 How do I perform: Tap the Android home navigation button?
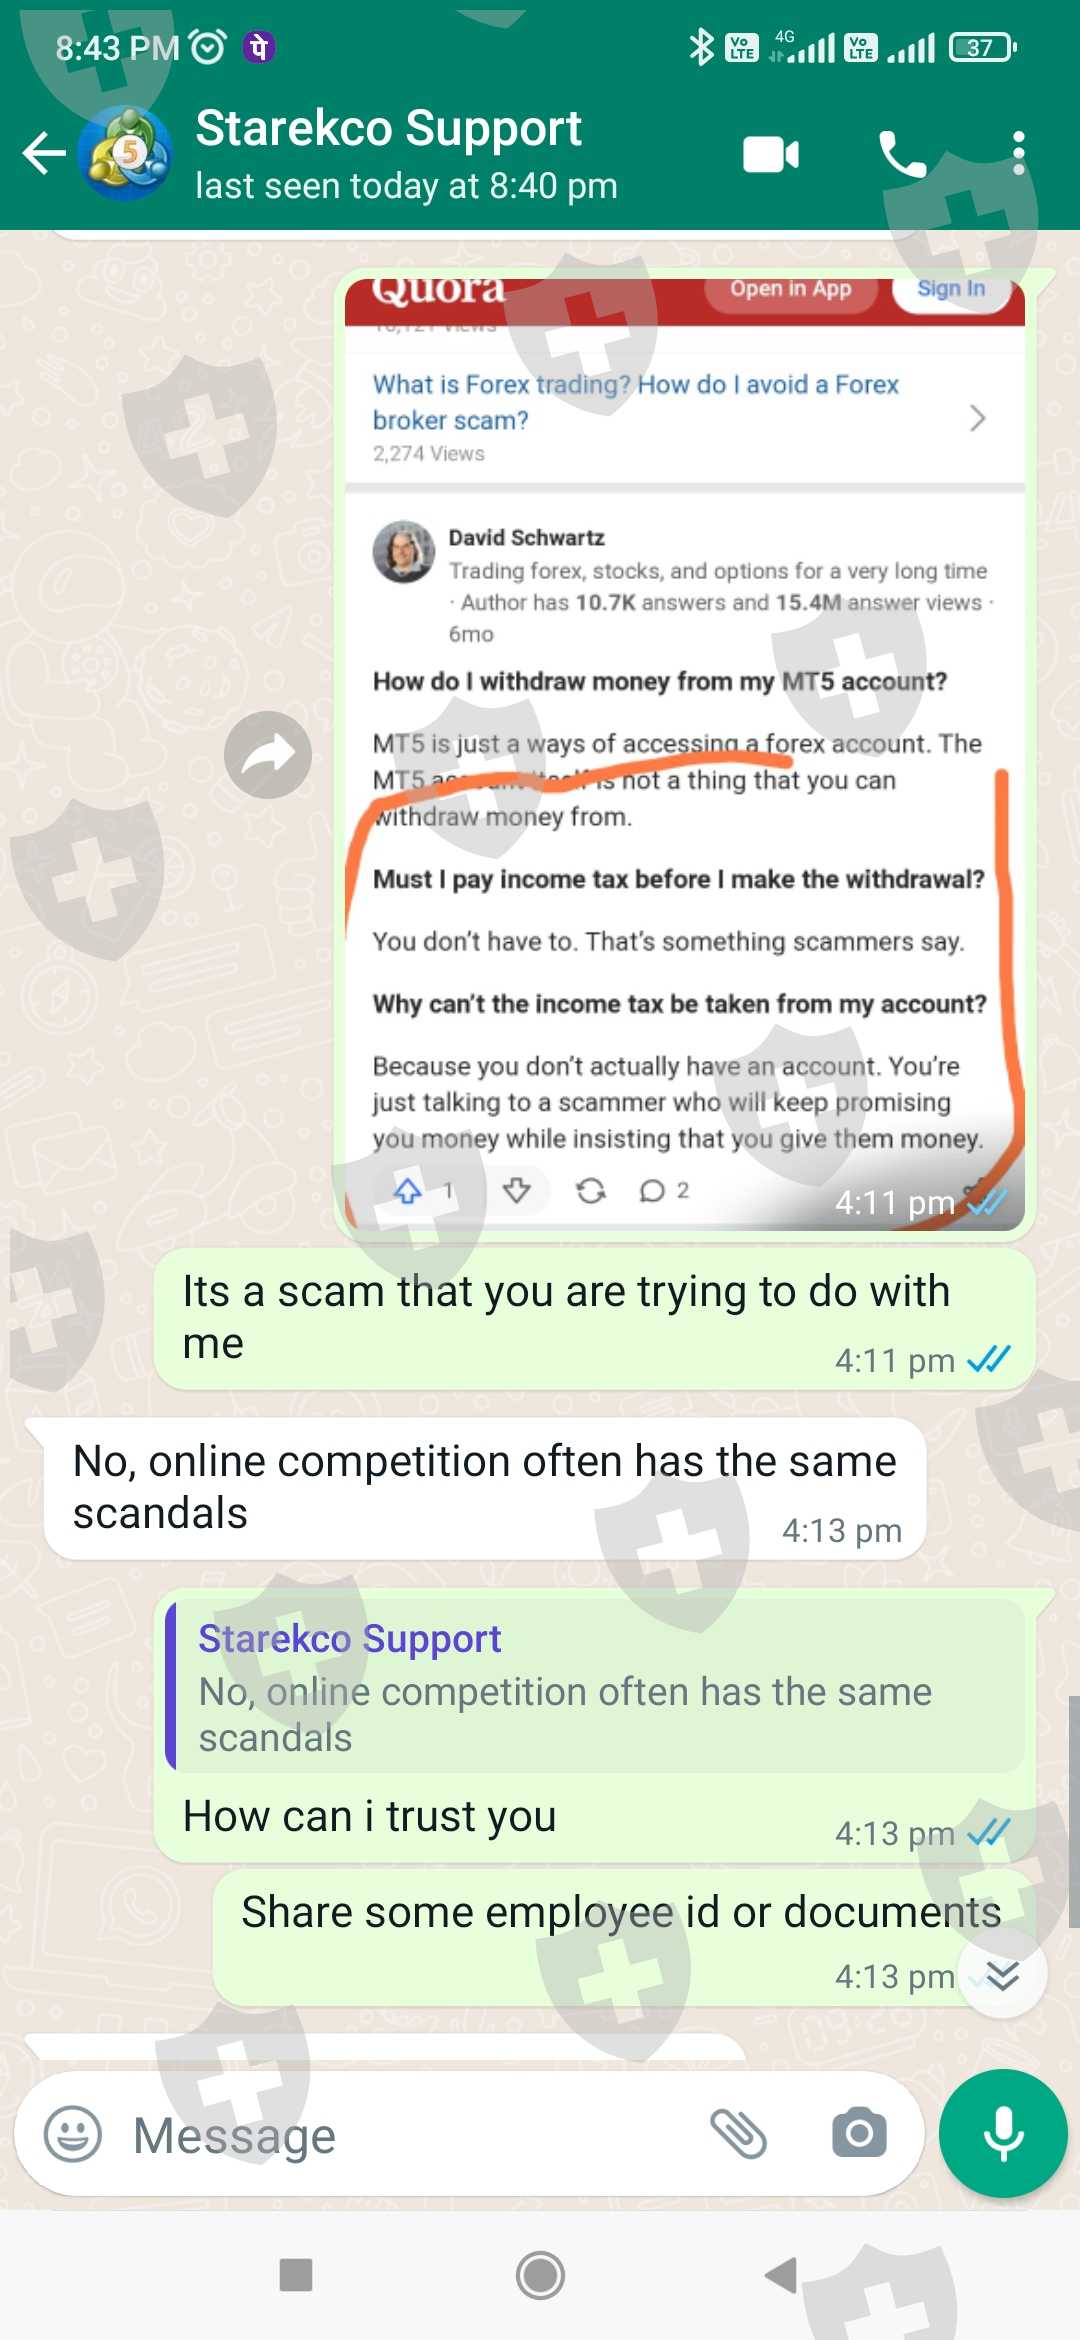tap(540, 2275)
